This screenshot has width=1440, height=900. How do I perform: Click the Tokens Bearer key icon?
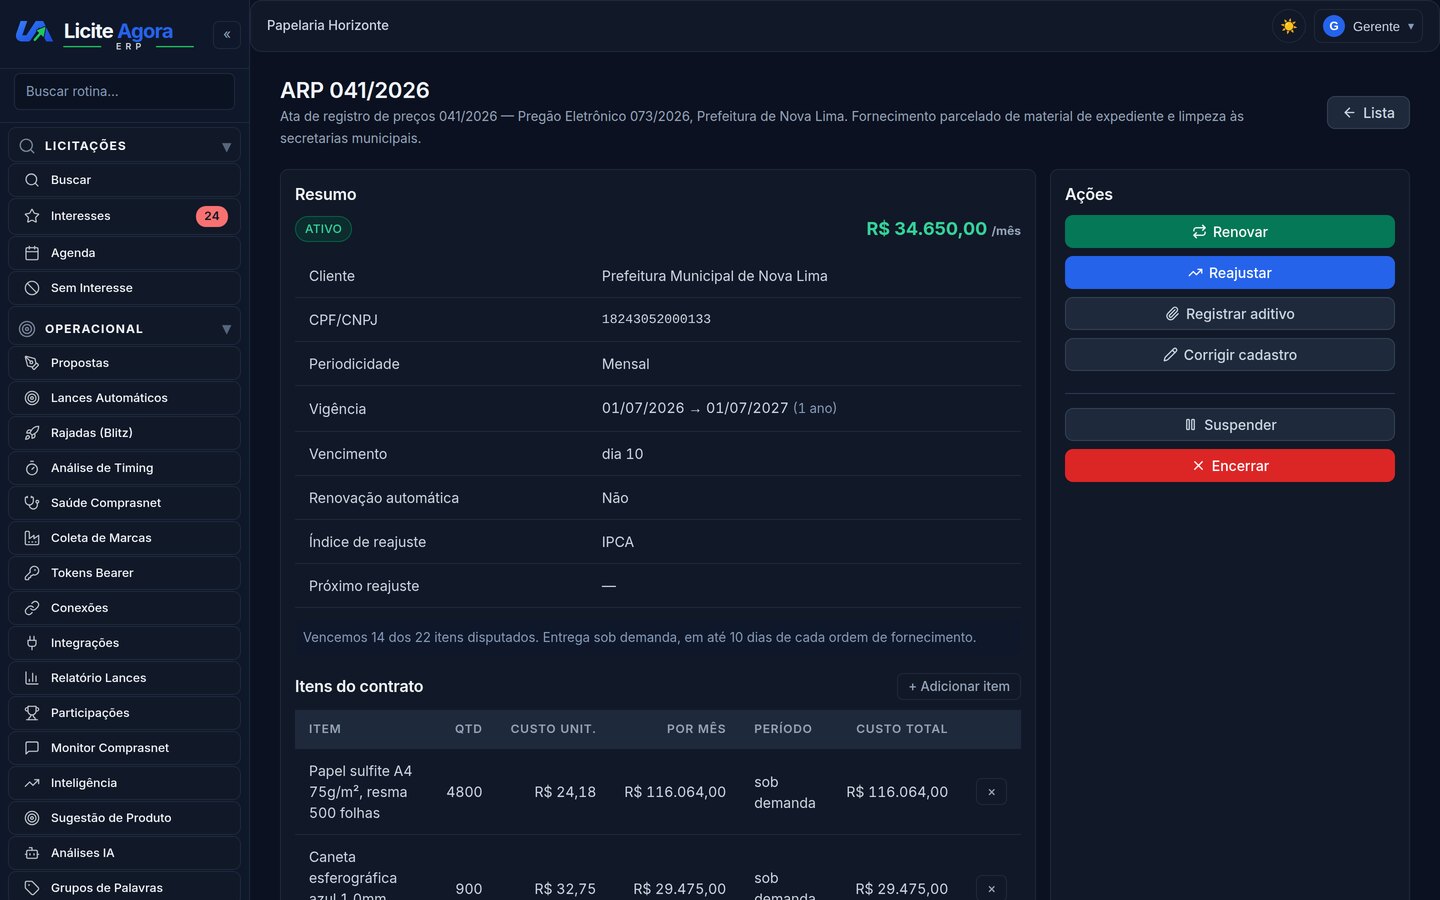click(32, 573)
